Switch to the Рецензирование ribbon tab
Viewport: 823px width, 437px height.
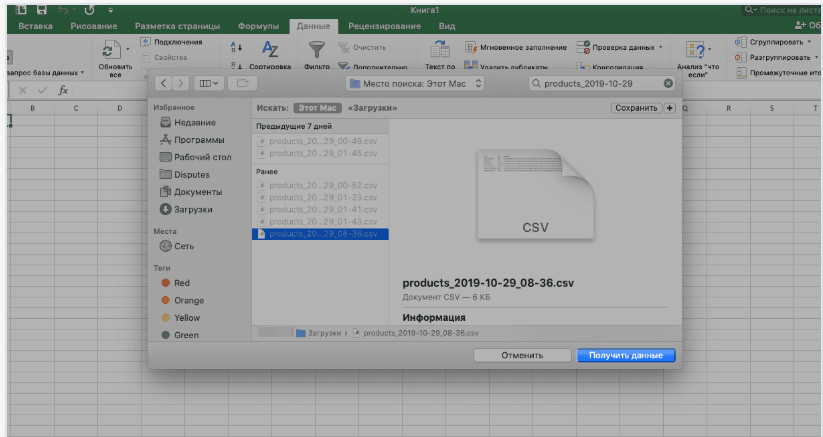(x=384, y=26)
